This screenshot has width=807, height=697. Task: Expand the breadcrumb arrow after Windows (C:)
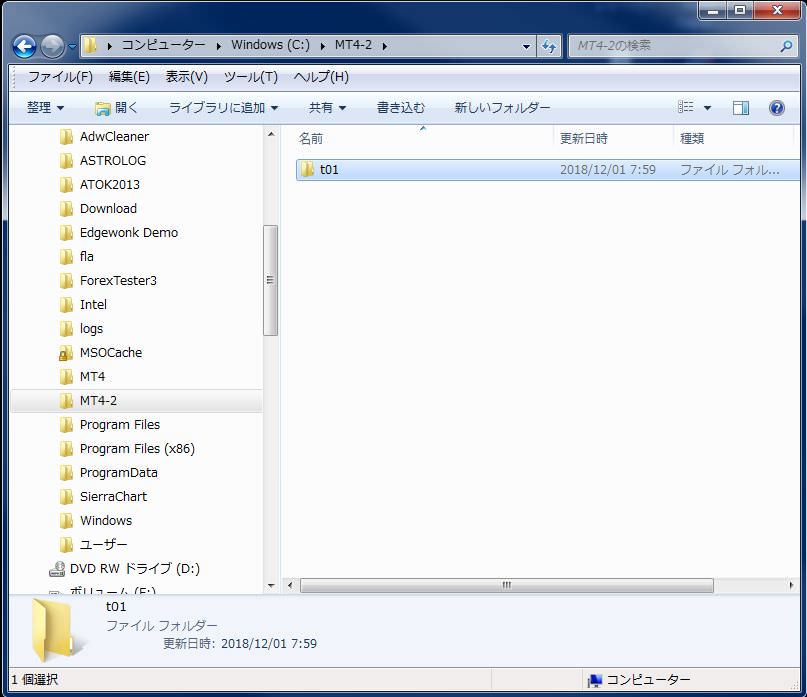[x=323, y=45]
